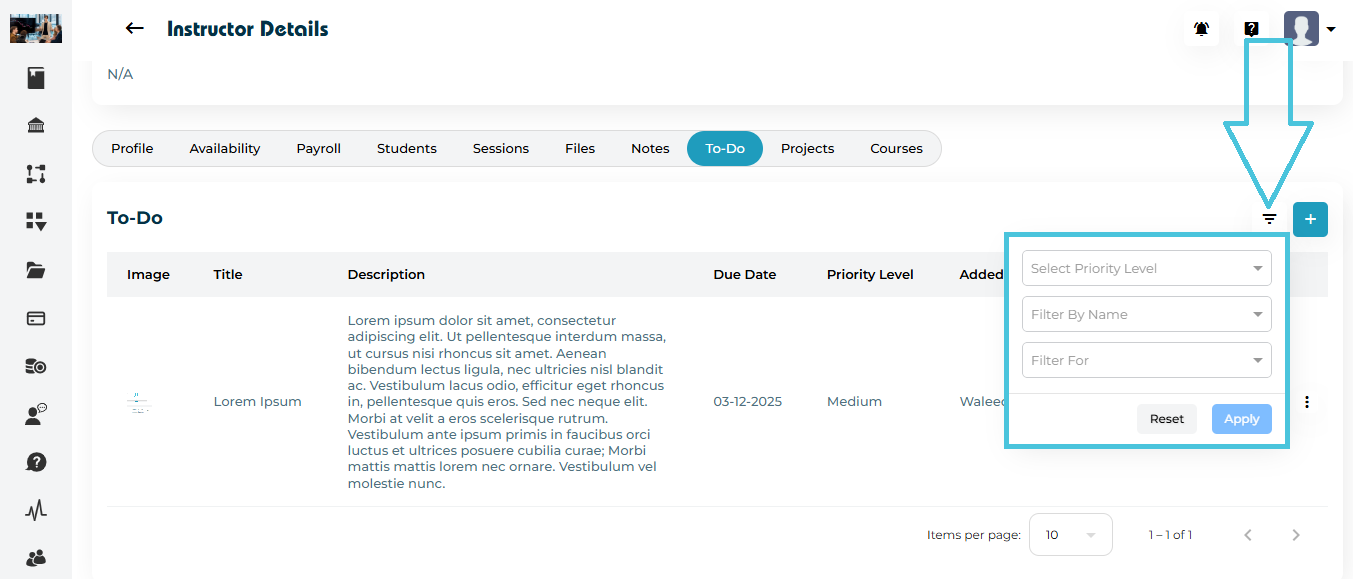The height and width of the screenshot is (579, 1353).
Task: Expand the Select Priority Level dropdown
Action: click(x=1146, y=268)
